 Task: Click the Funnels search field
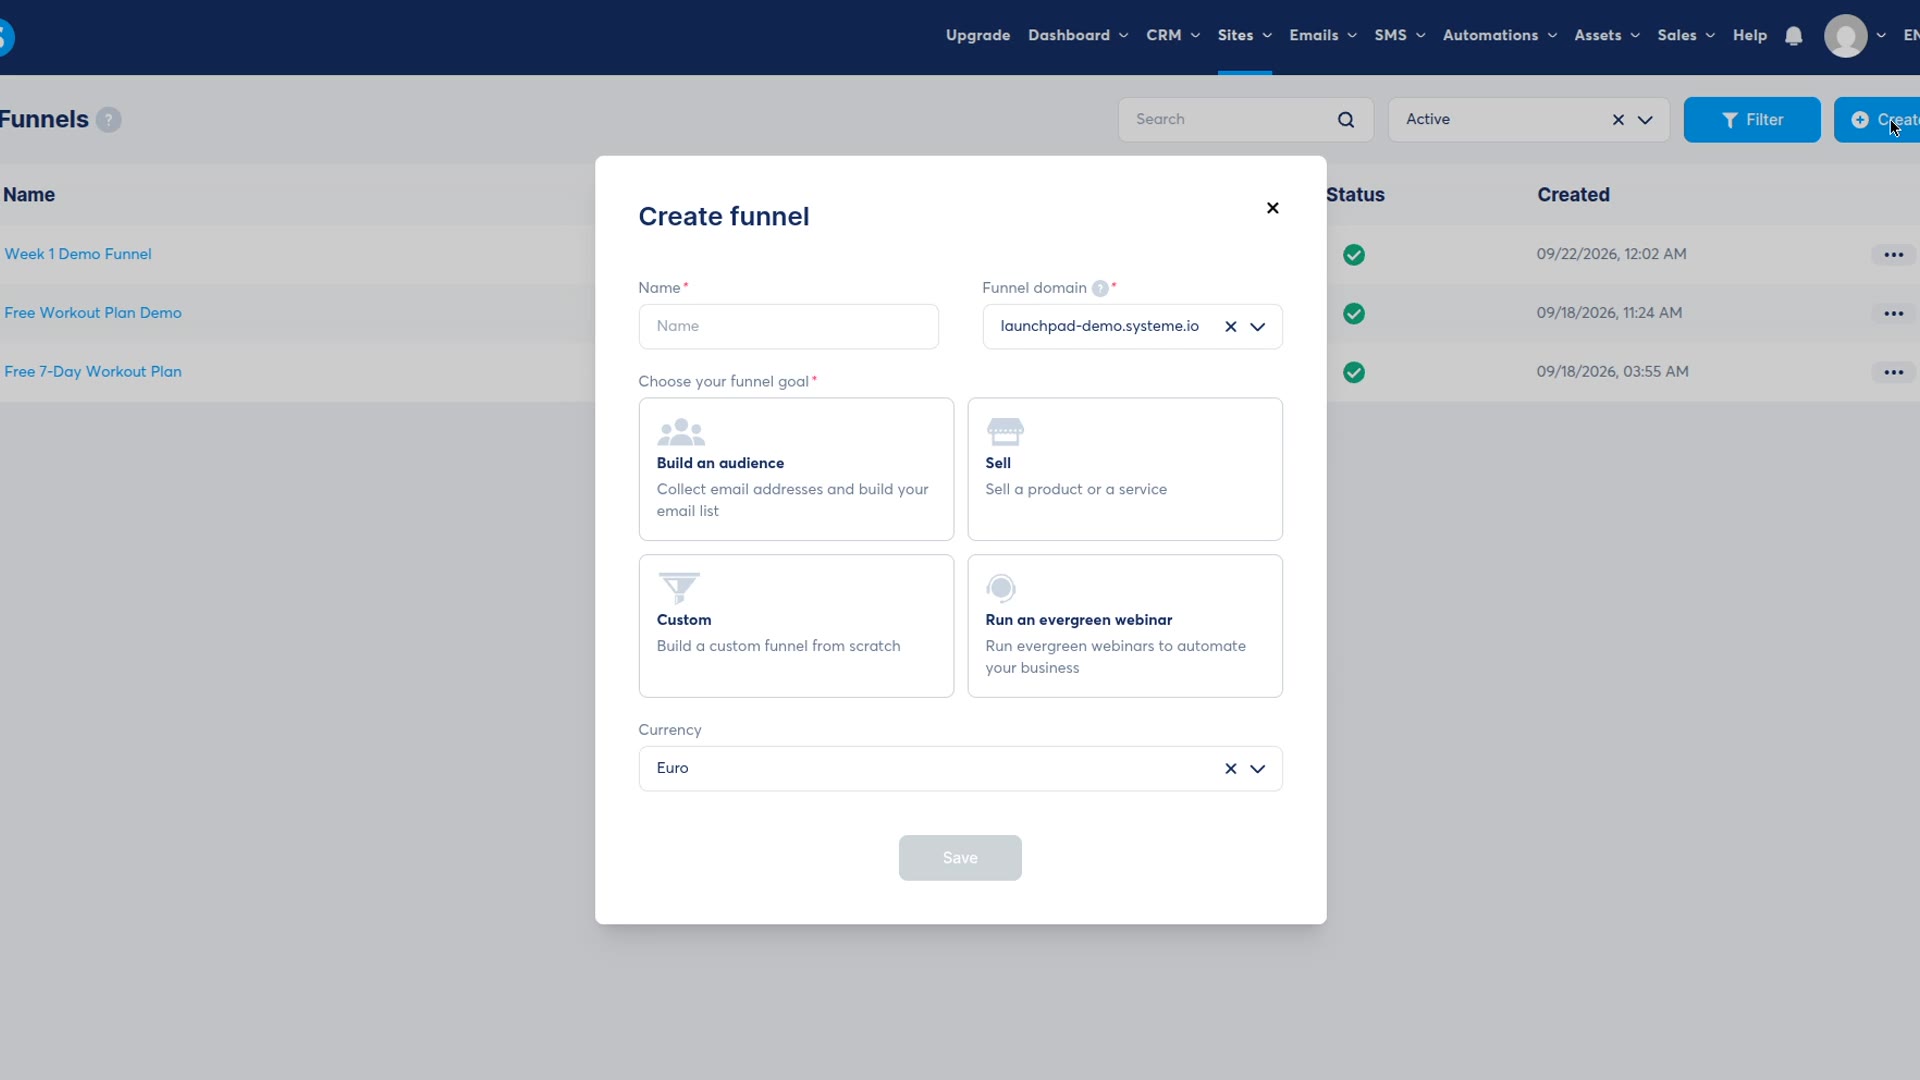tap(1245, 119)
